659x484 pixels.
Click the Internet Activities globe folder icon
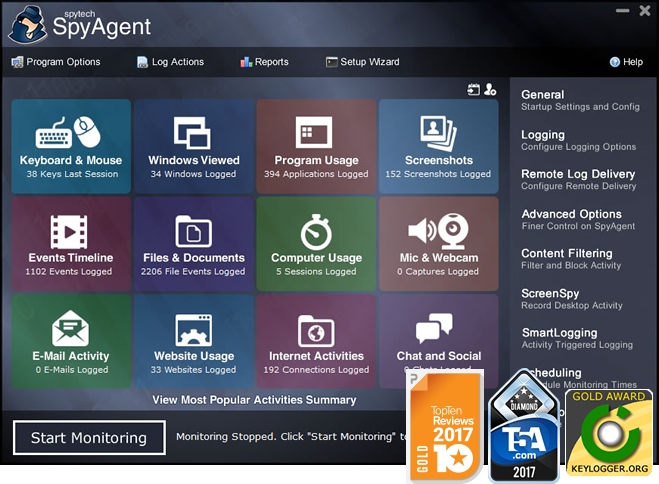click(x=316, y=331)
